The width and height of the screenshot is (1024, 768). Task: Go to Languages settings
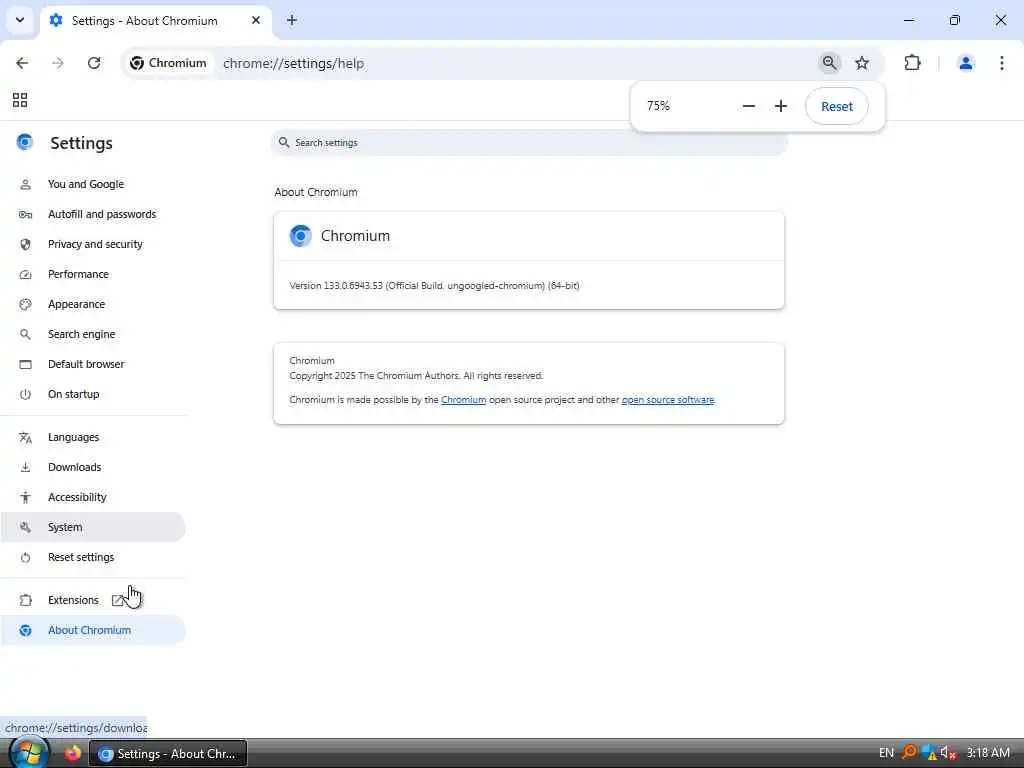(x=93, y=438)
